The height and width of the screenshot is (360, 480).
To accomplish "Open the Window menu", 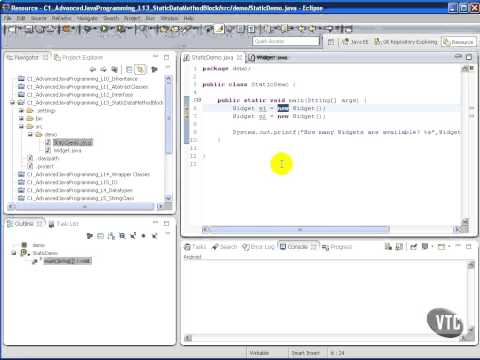I will [169, 18].
